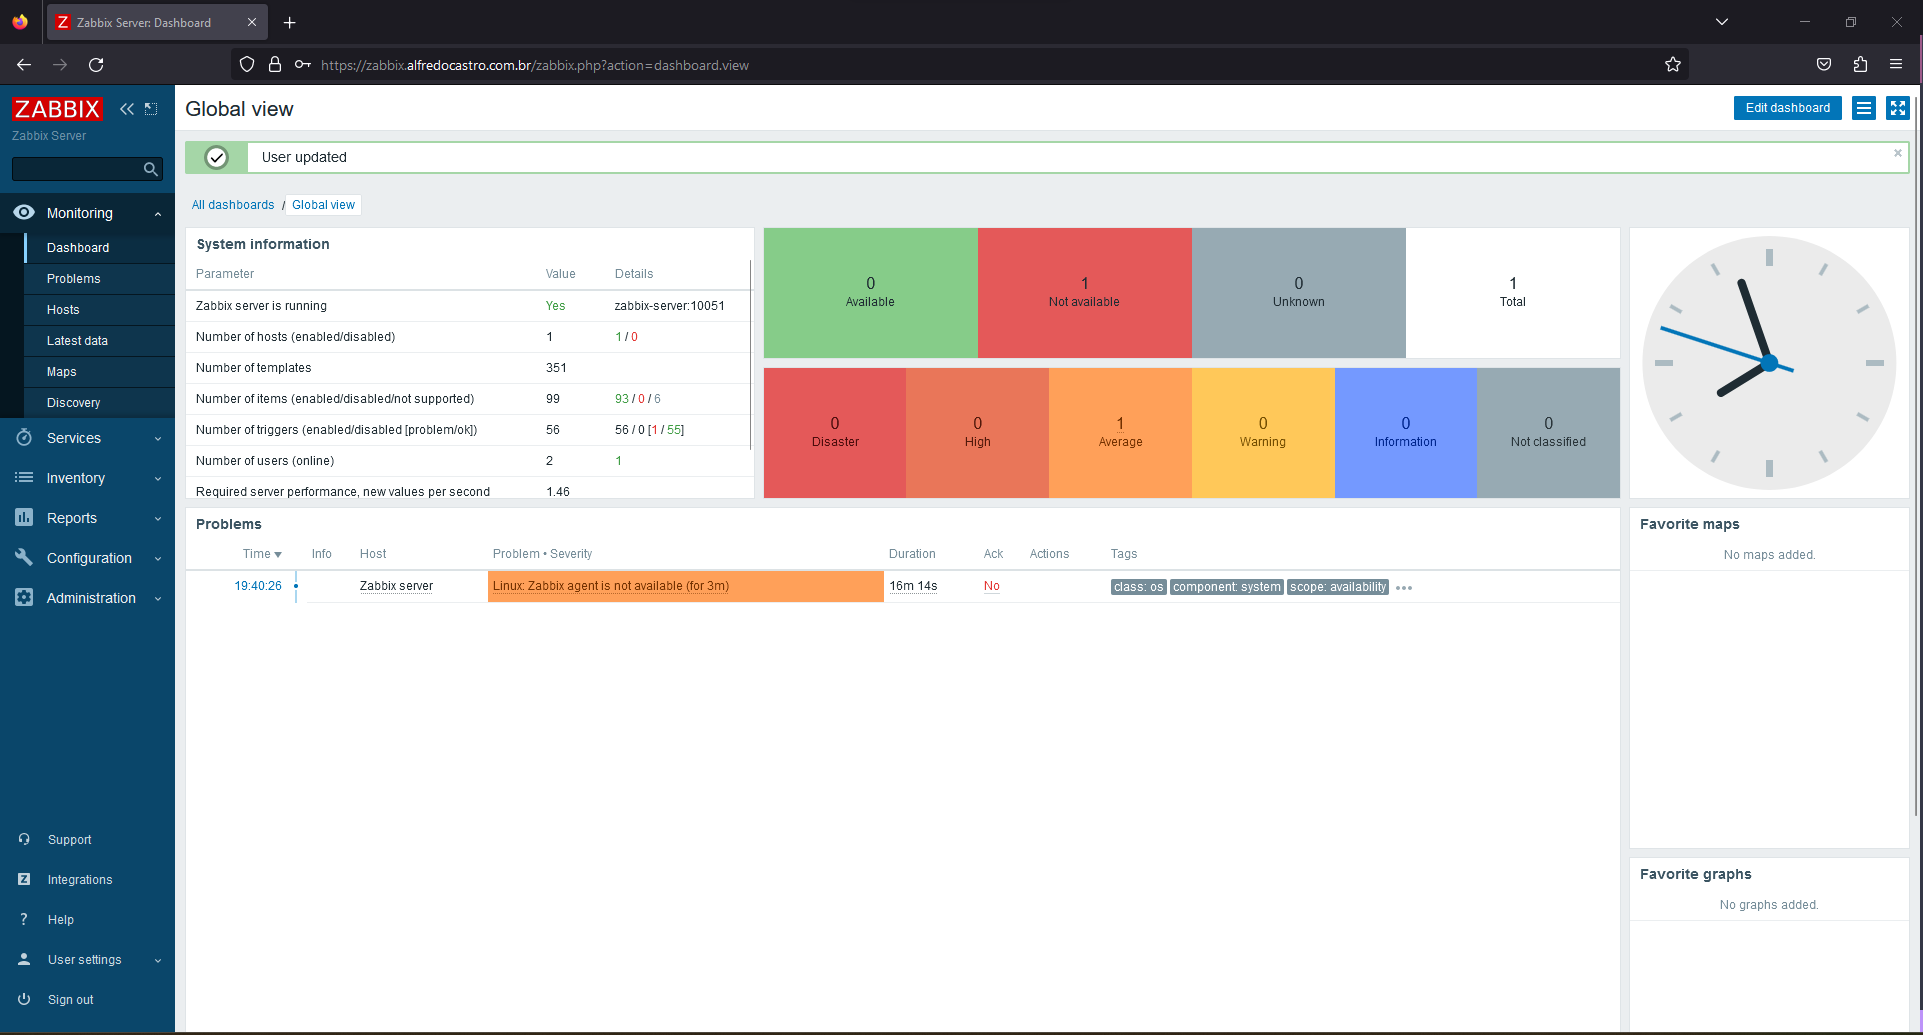Open problem time 19:40:26 link

(258, 586)
